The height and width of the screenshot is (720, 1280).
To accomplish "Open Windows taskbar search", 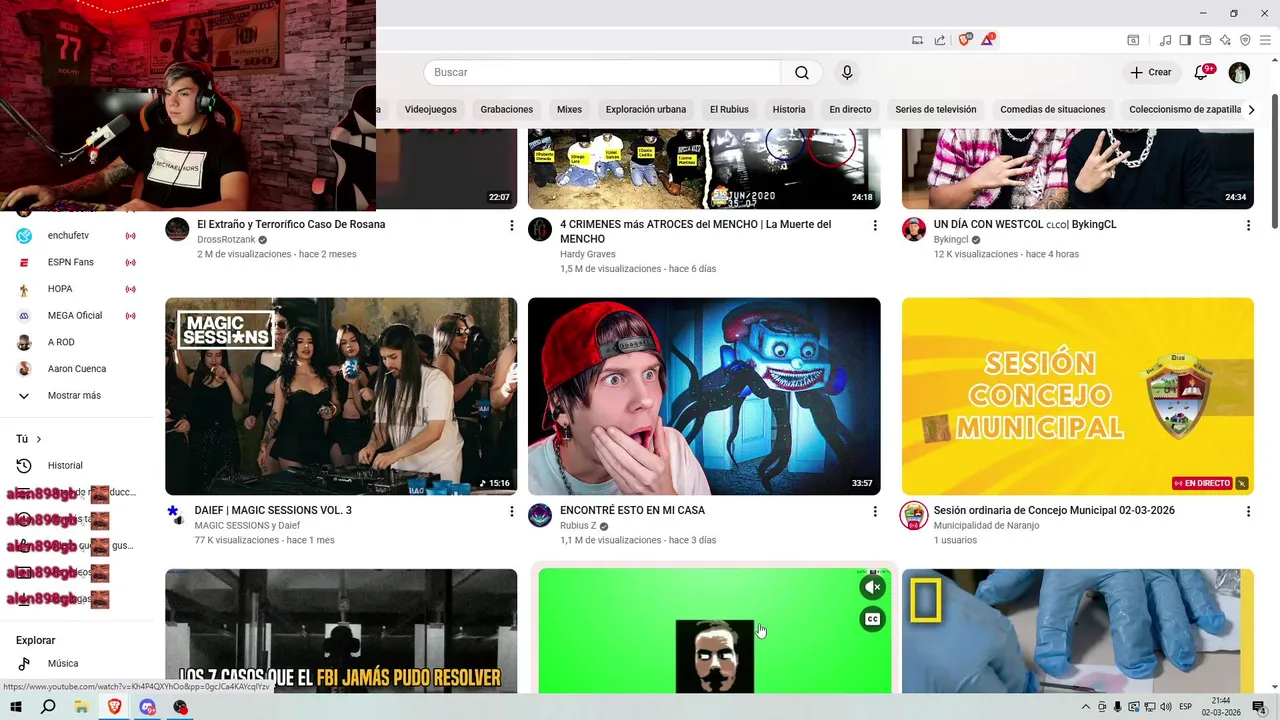I will 48,707.
